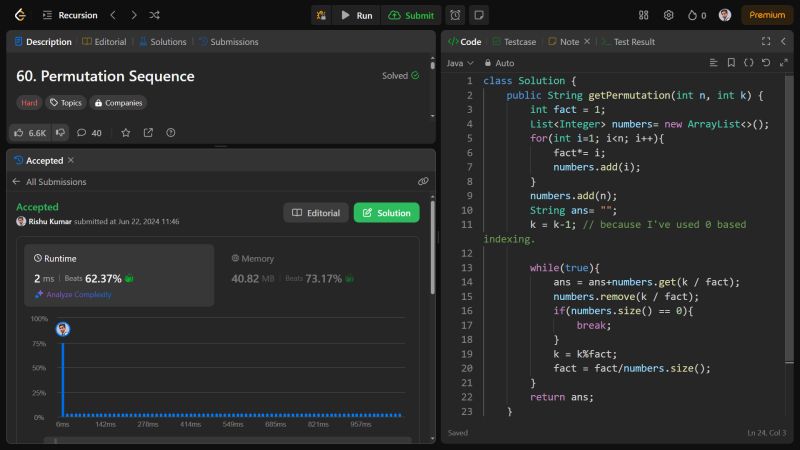Start the timer with the alarm clock icon
The image size is (800, 450).
click(455, 15)
